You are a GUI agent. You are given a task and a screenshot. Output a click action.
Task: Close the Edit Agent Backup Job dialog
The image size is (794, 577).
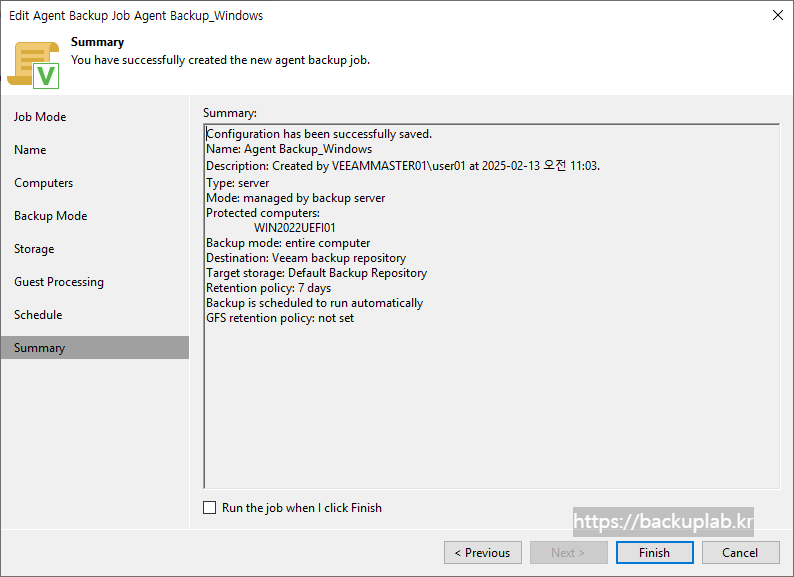coord(778,15)
